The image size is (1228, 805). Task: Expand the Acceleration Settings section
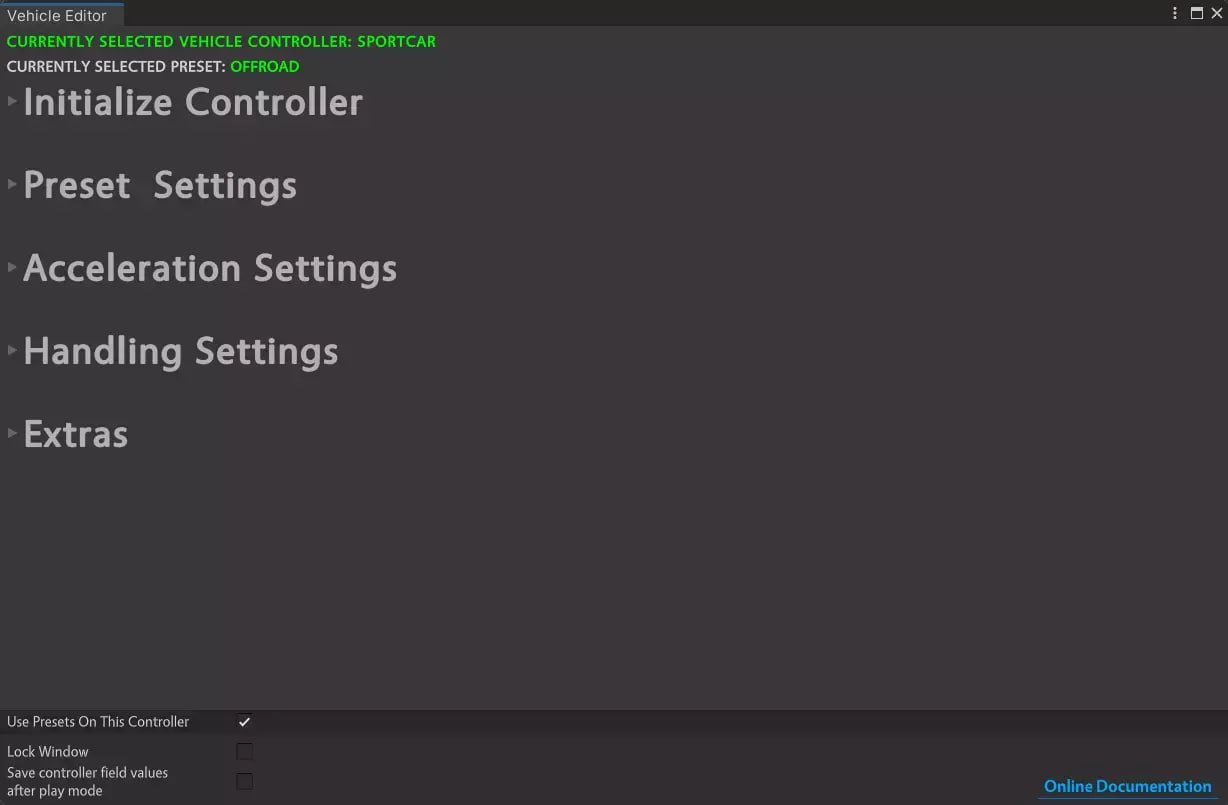(210, 267)
